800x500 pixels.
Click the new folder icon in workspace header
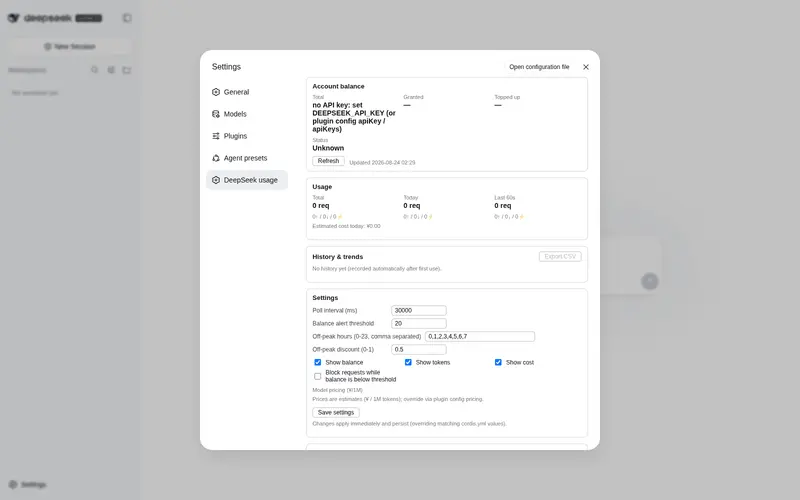point(127,70)
